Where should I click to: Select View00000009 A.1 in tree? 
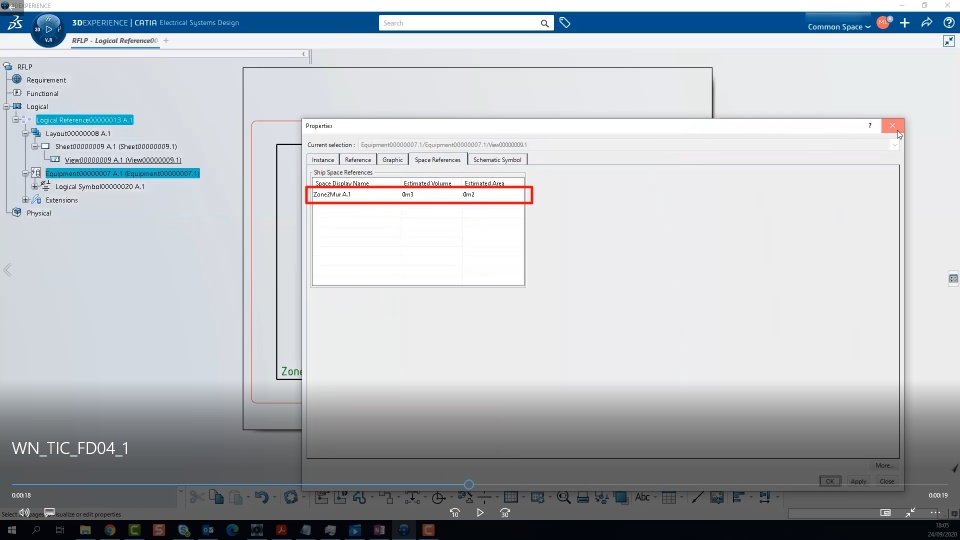pos(123,160)
